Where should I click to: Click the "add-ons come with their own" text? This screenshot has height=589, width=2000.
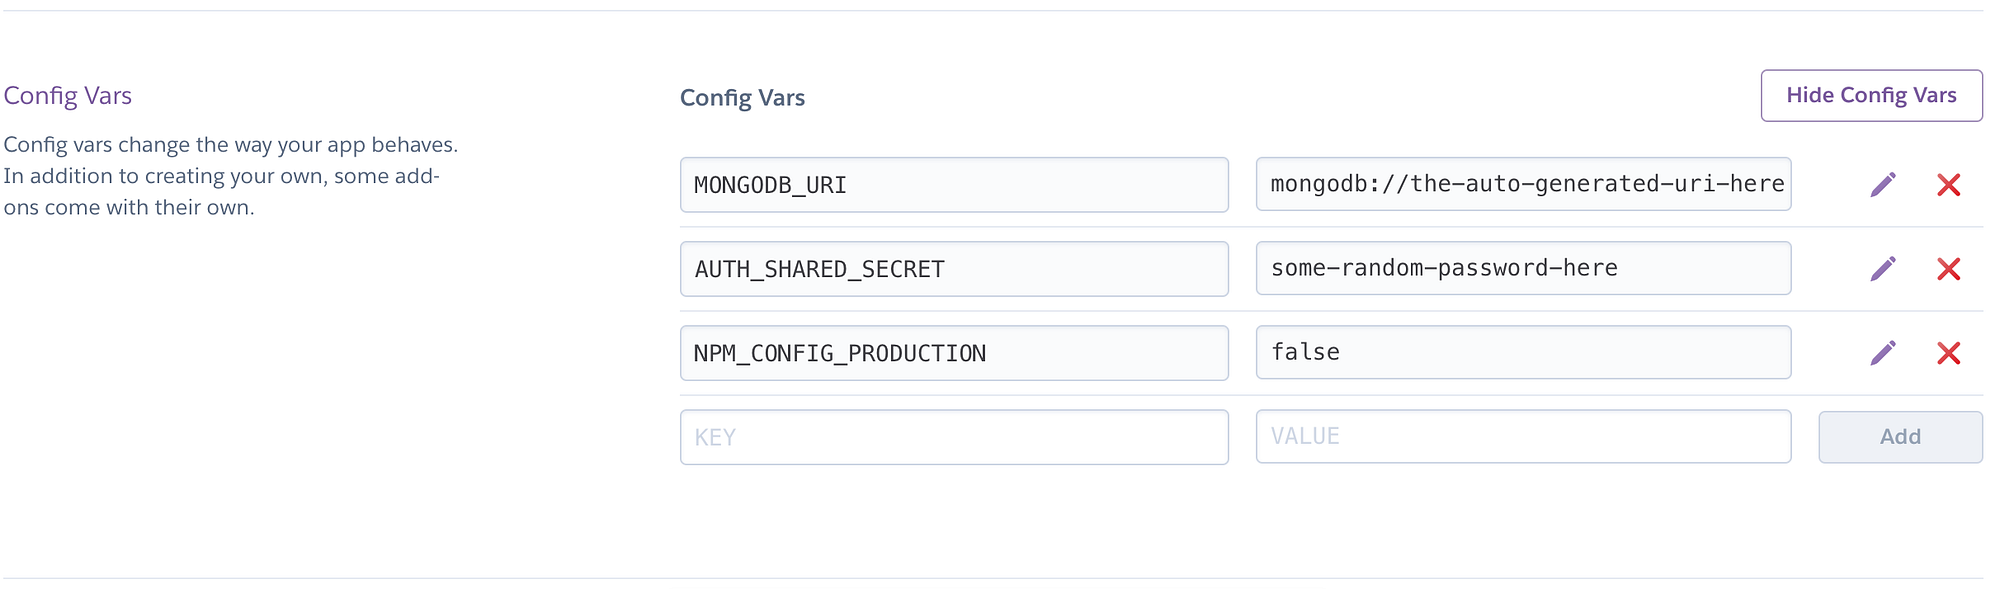coord(129,208)
